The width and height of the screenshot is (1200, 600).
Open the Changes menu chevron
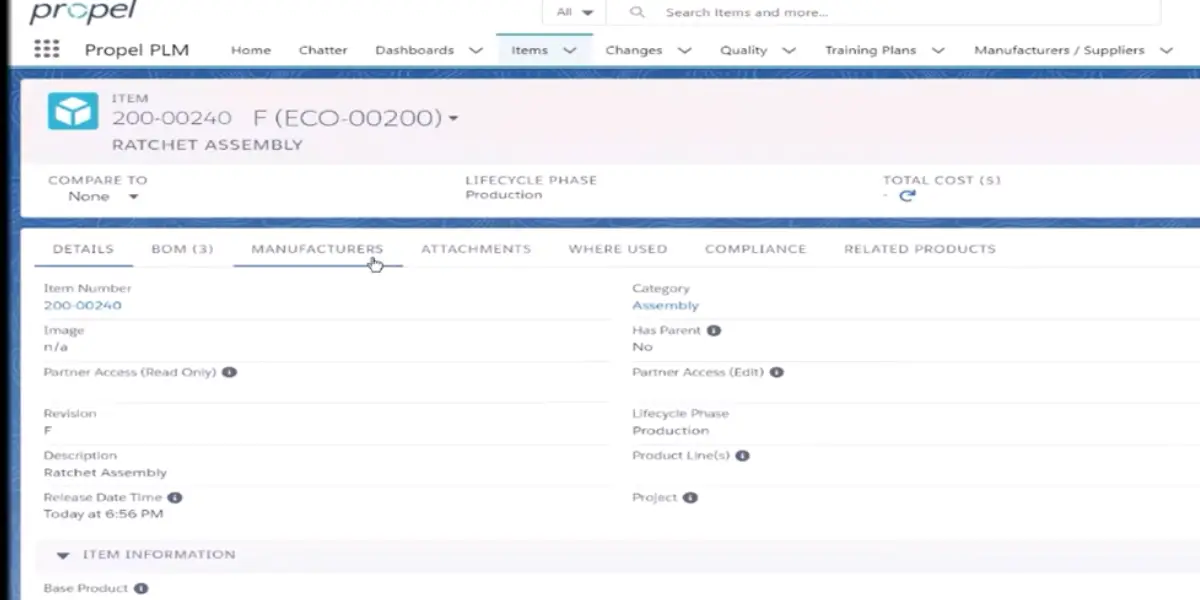pos(685,50)
